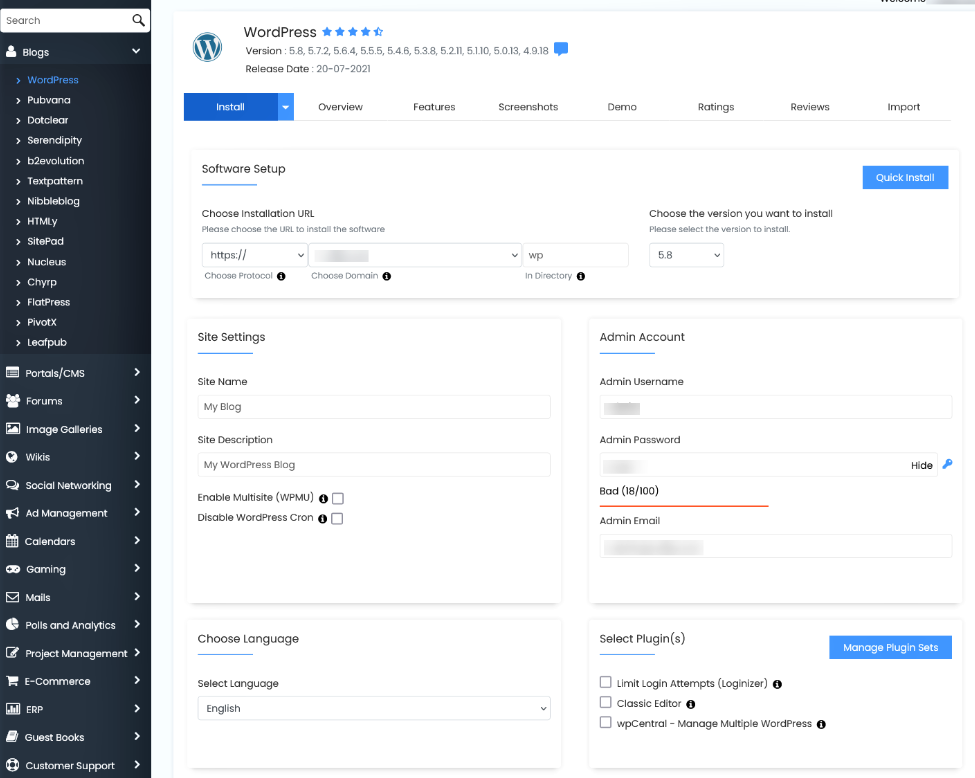Click the WordPress logo
Viewport: 975px width, 778px height.
point(208,47)
